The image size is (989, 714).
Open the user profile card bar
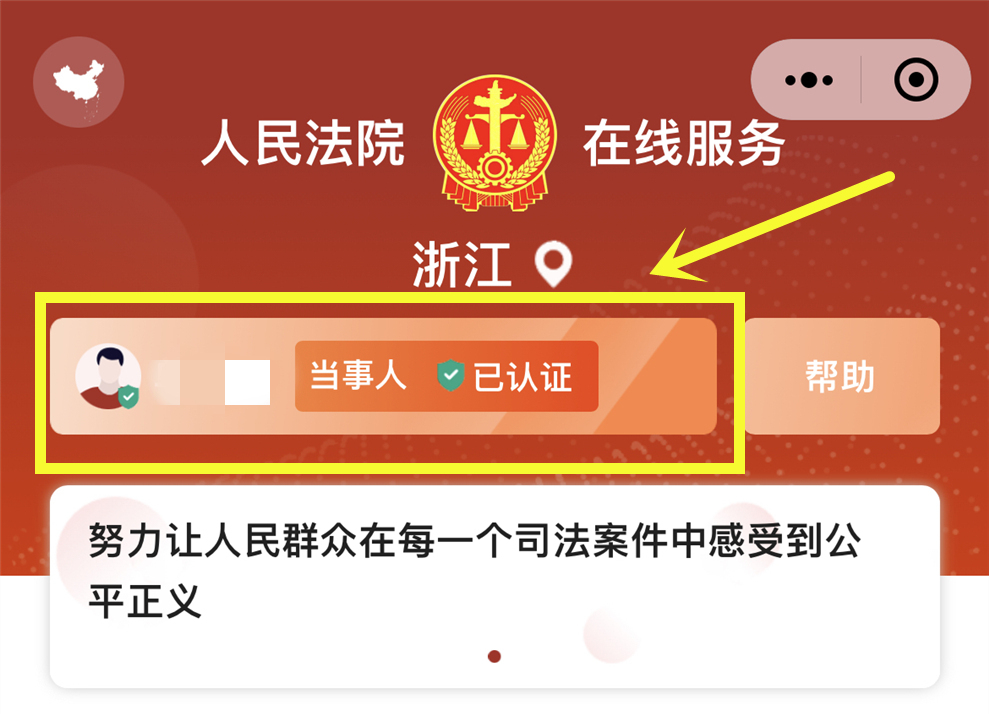click(x=383, y=376)
